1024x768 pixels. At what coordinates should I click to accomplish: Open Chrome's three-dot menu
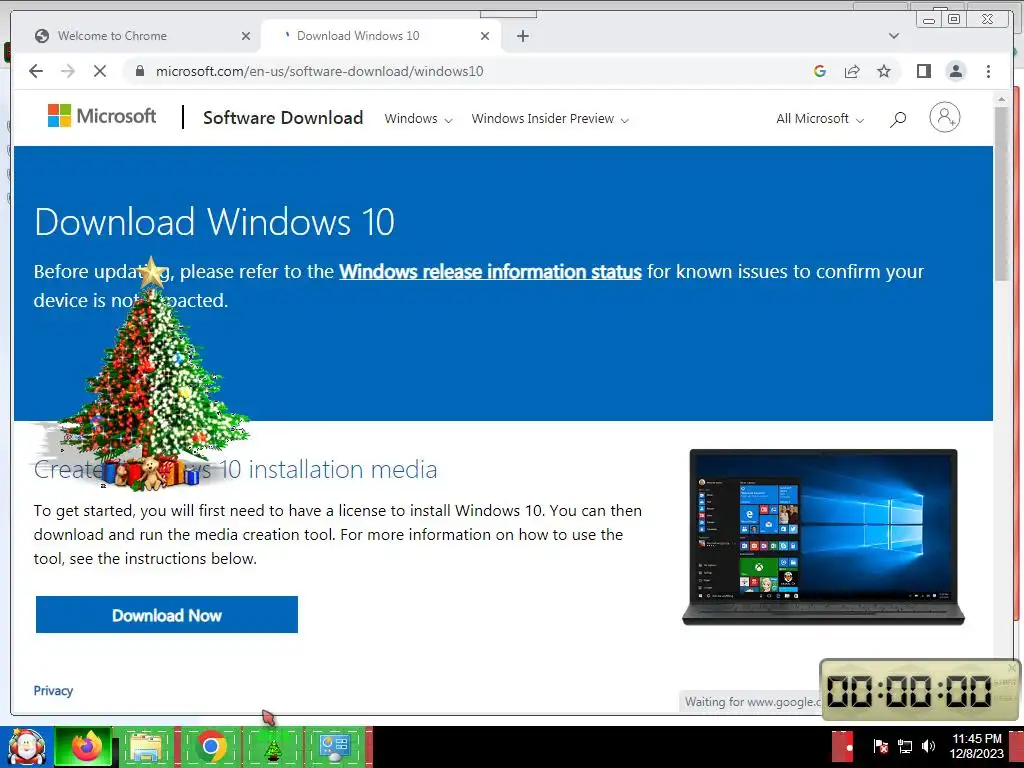pos(988,71)
